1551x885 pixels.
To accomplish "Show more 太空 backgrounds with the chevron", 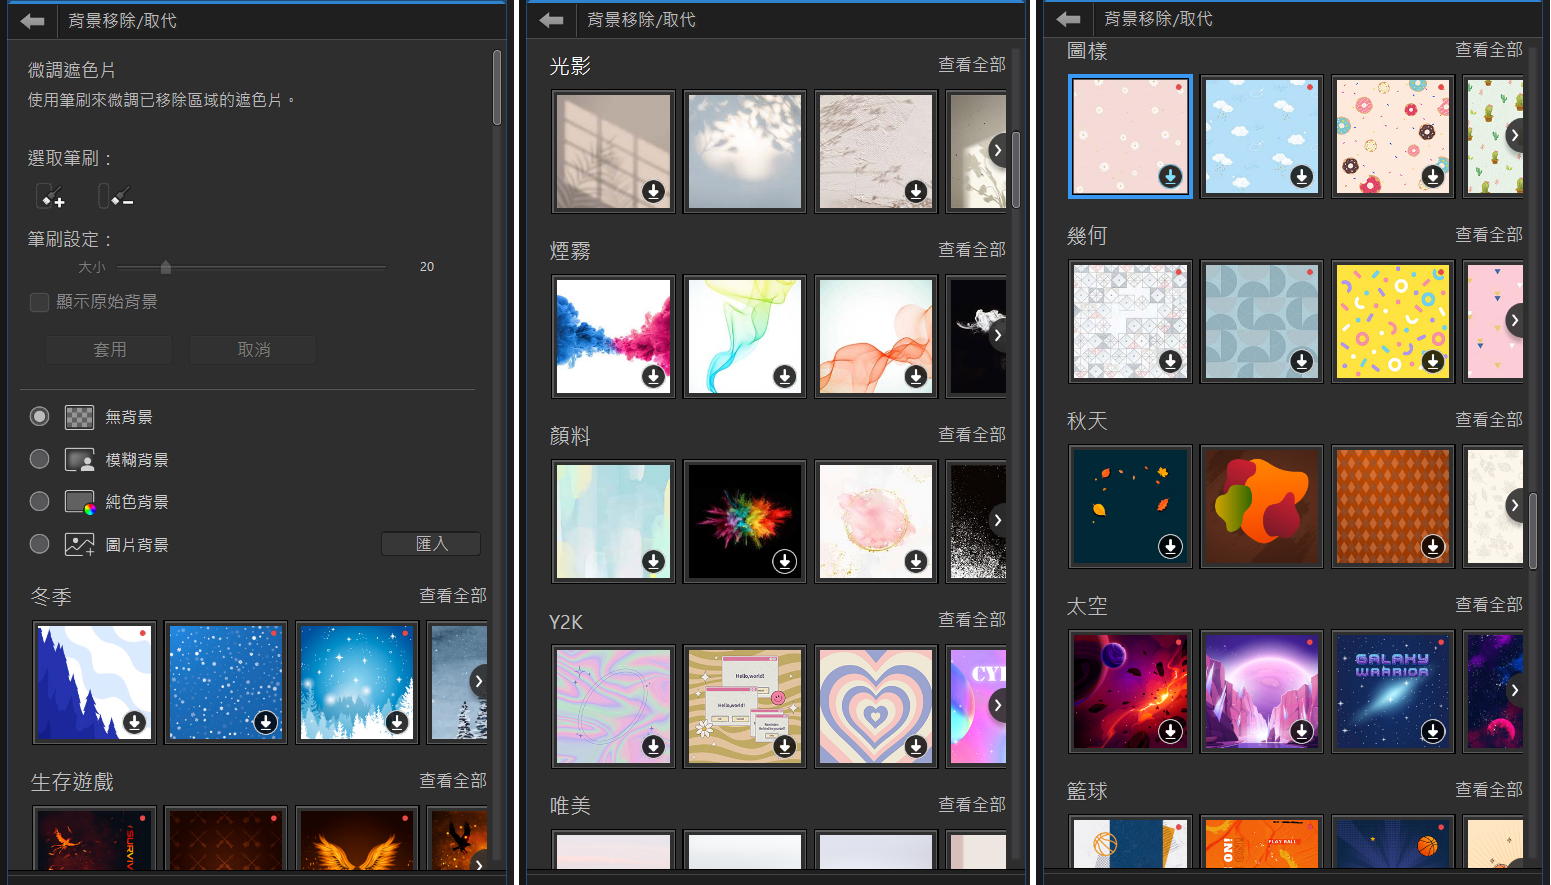I will (x=1515, y=690).
